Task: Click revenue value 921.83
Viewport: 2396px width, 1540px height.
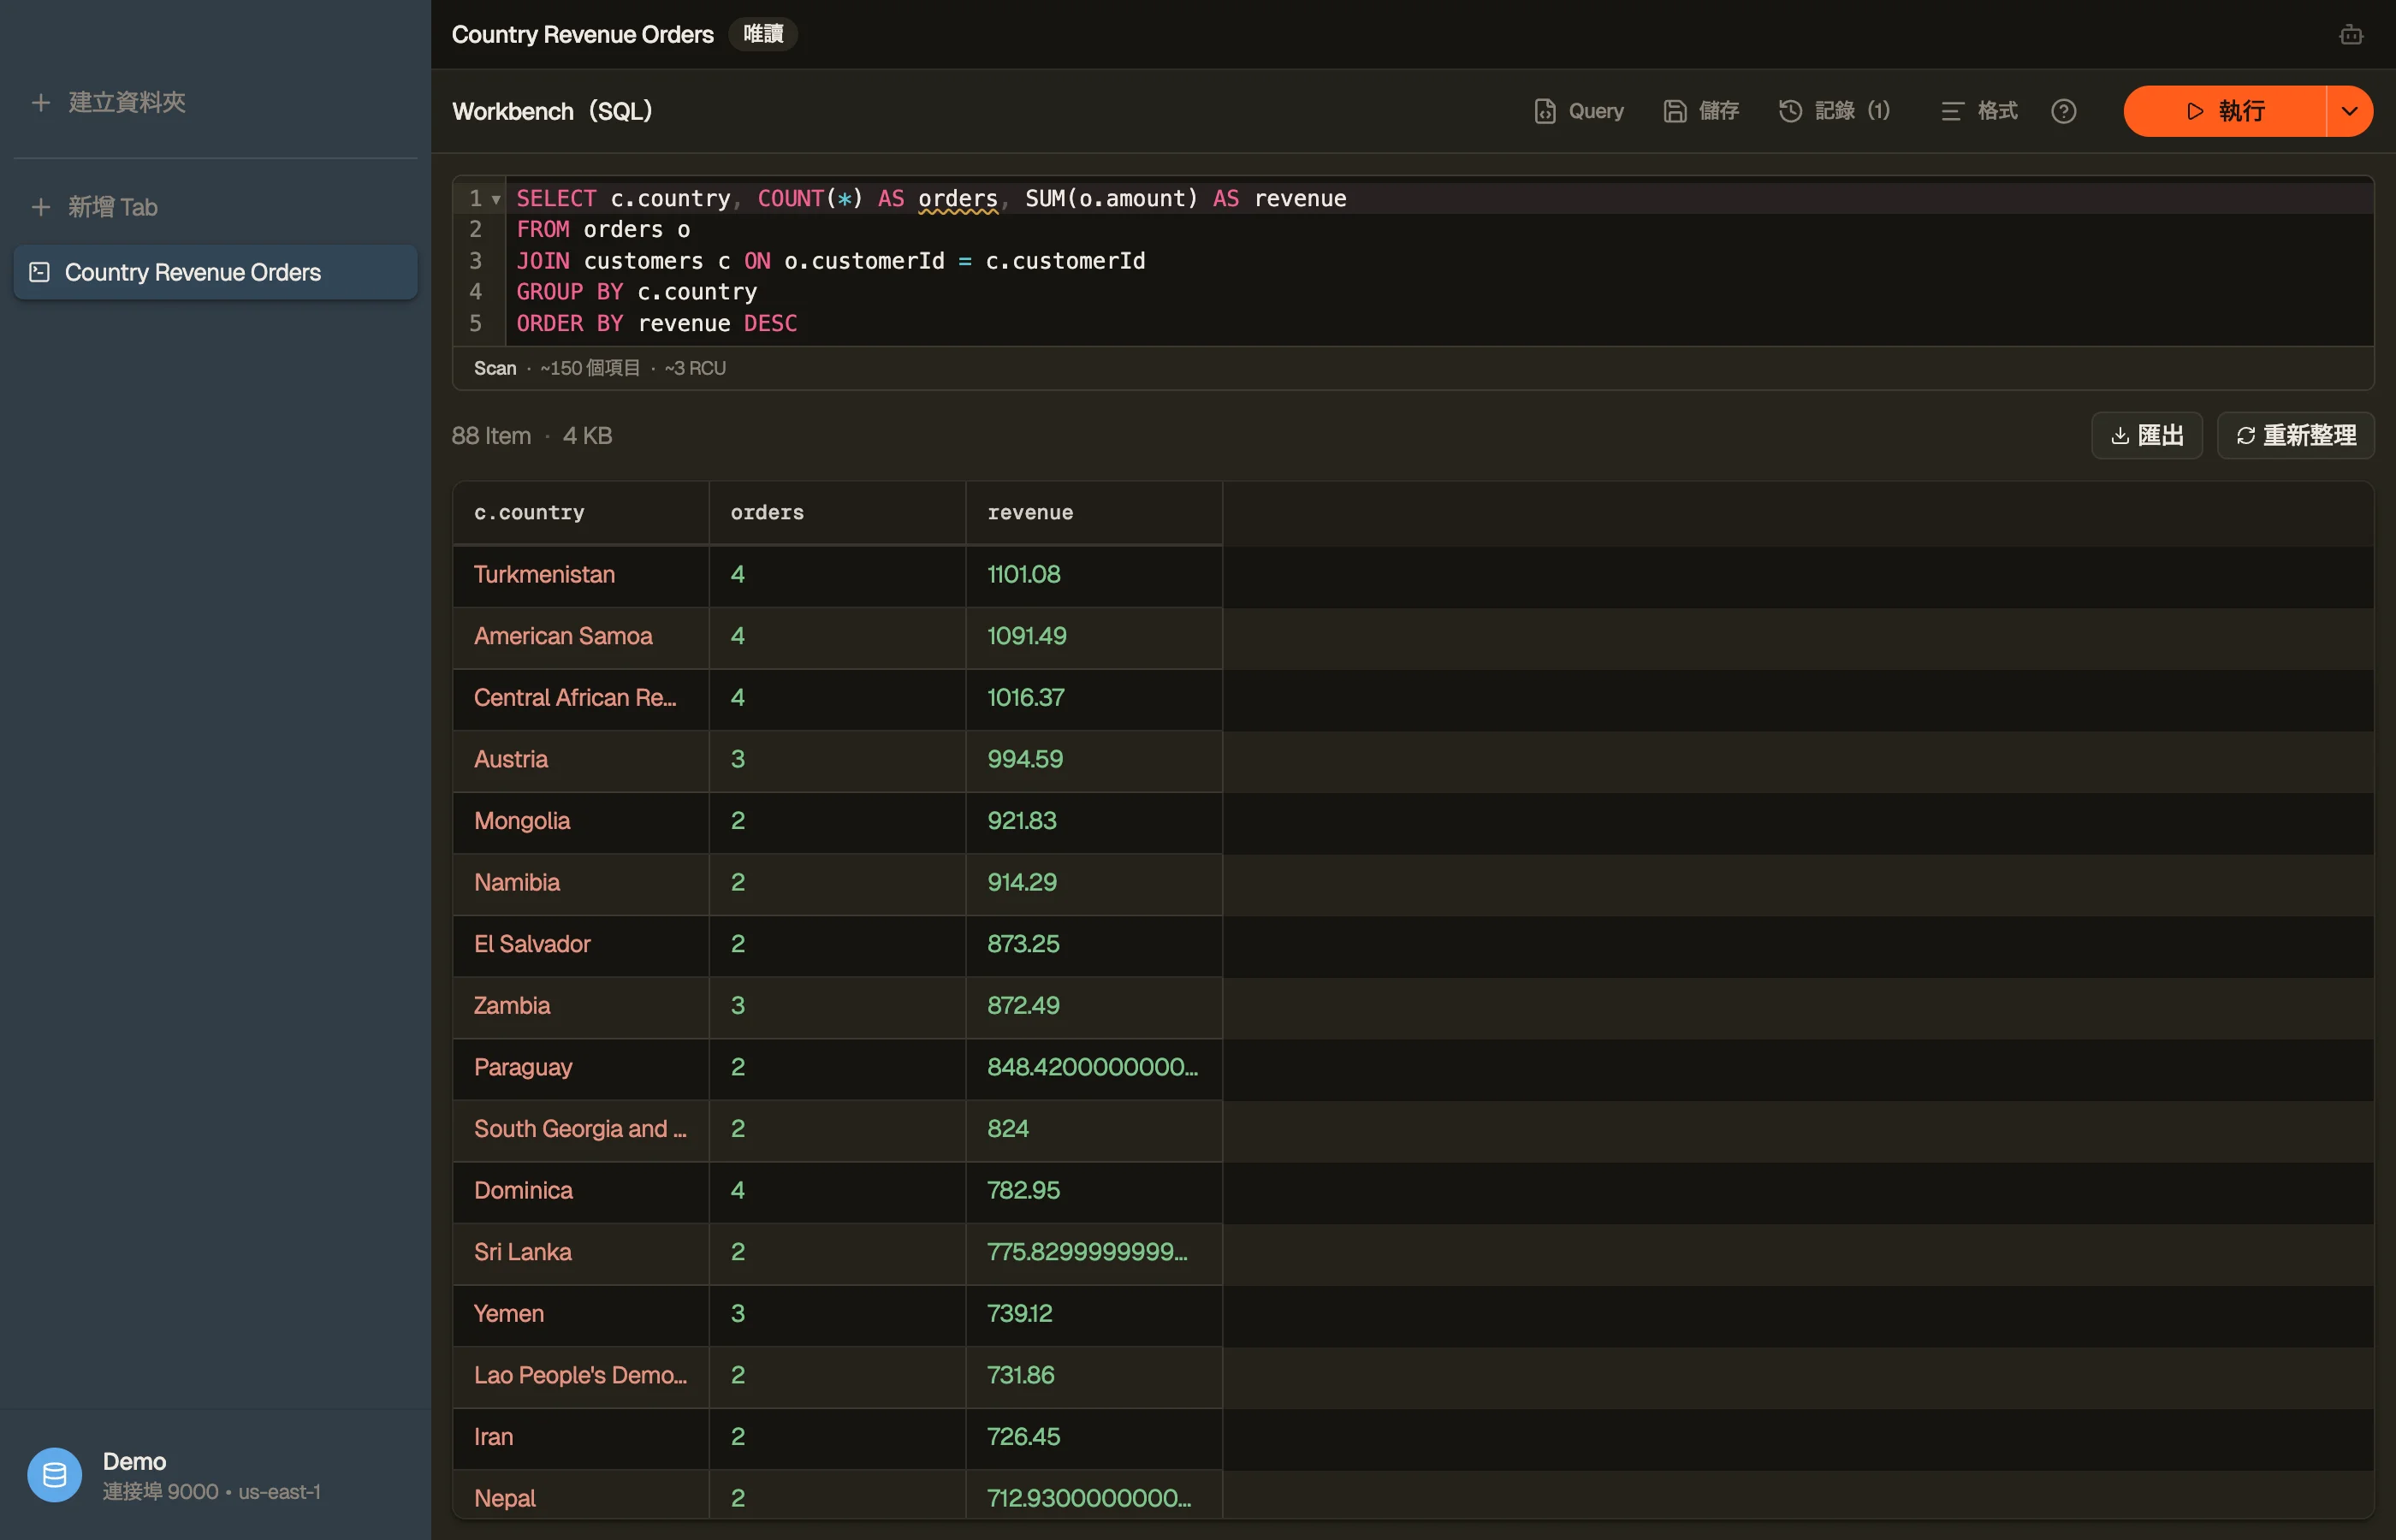Action: (x=1094, y=821)
